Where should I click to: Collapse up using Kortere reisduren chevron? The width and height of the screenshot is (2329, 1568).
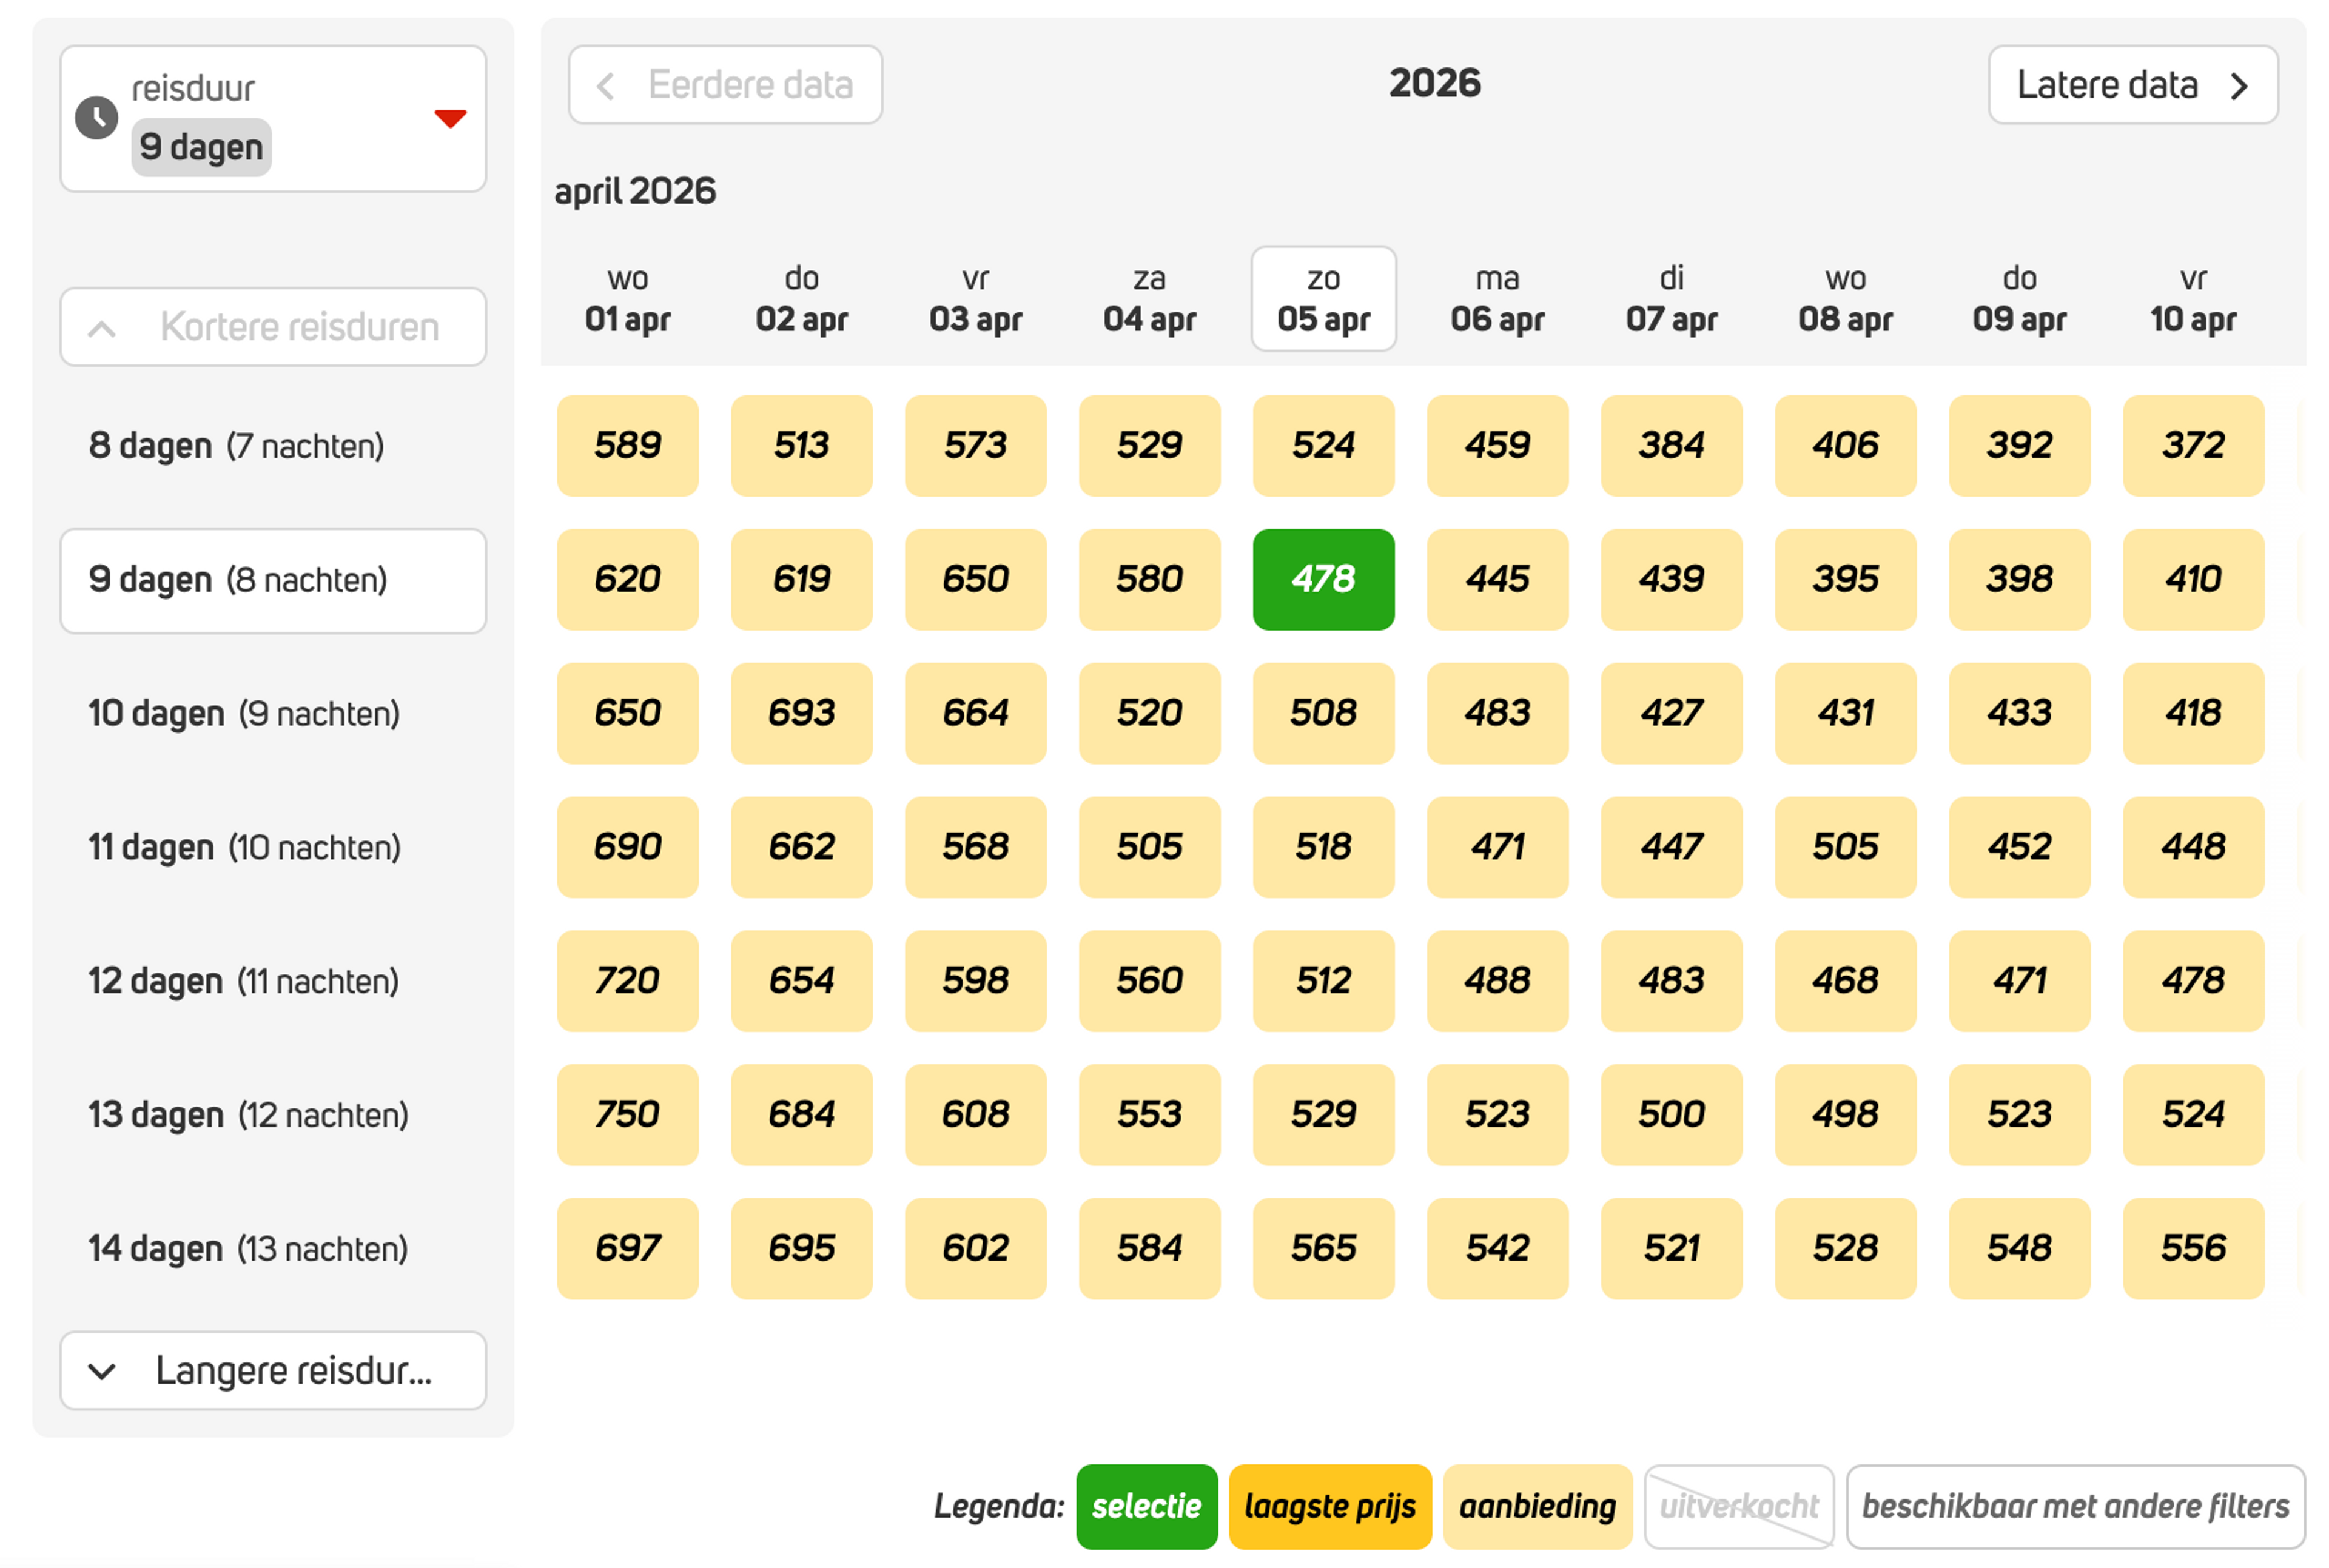[x=102, y=328]
